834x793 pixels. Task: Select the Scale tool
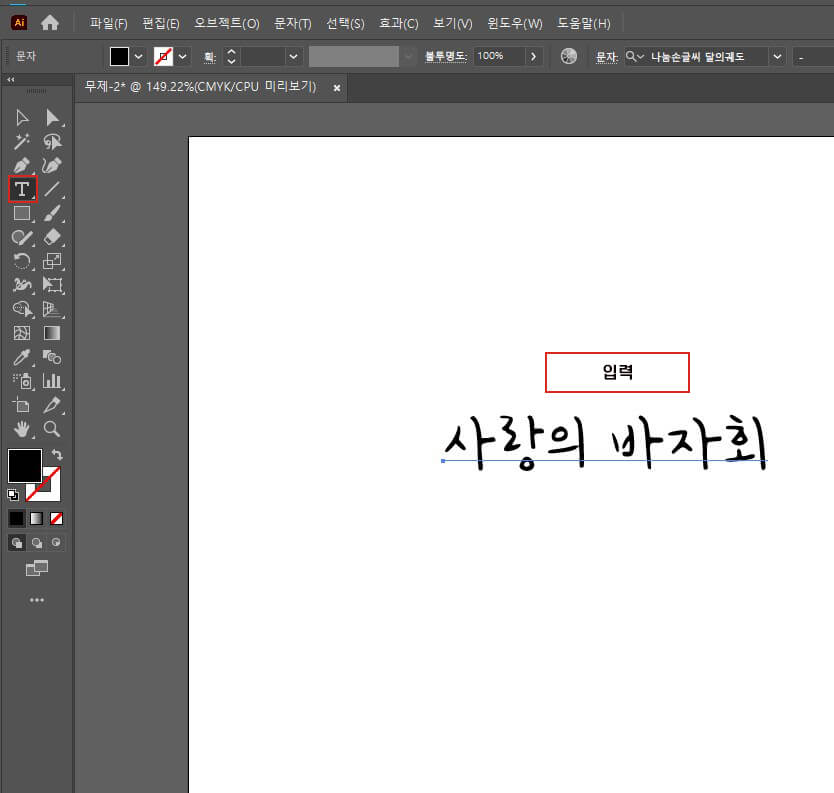point(52,261)
